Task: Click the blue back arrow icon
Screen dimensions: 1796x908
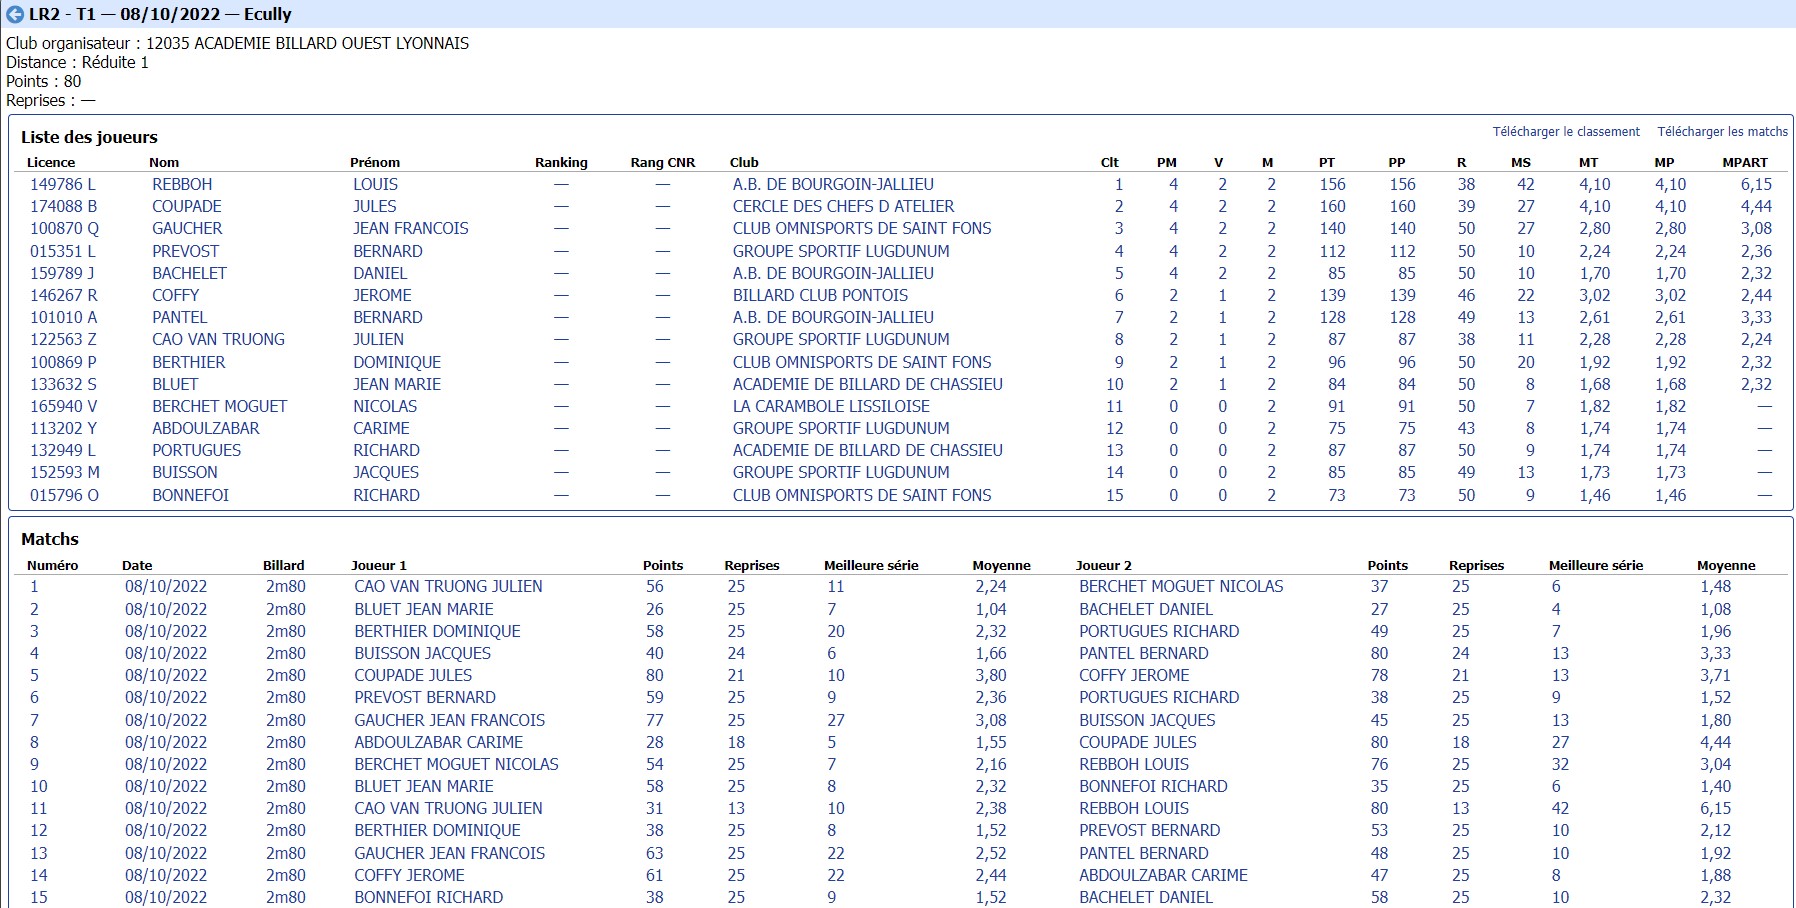Action: pyautogui.click(x=15, y=14)
